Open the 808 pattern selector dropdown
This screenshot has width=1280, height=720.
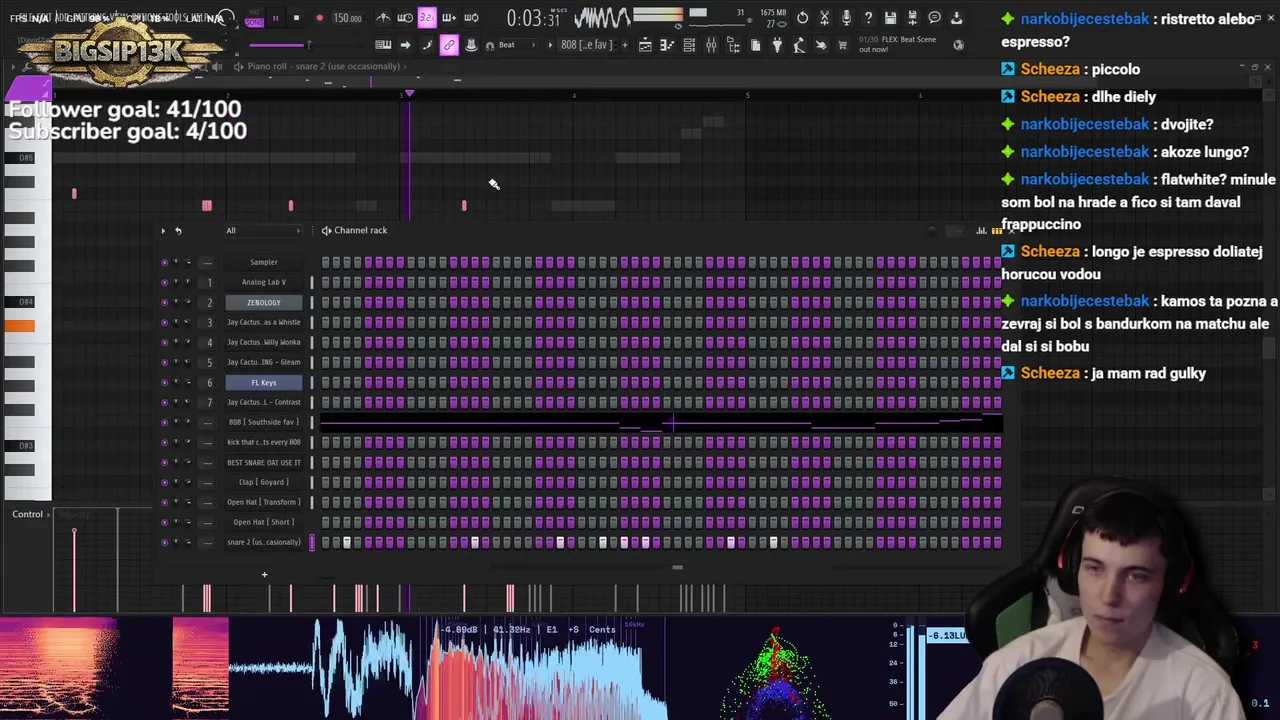(588, 45)
